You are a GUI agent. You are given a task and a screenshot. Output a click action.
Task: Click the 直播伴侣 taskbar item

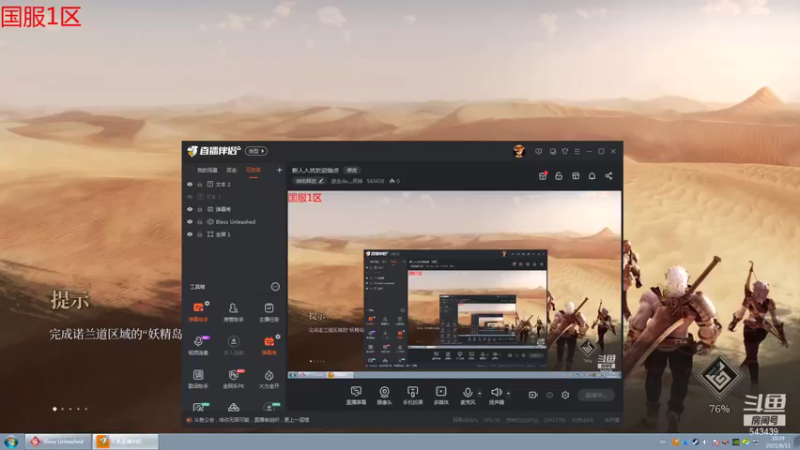(126, 442)
